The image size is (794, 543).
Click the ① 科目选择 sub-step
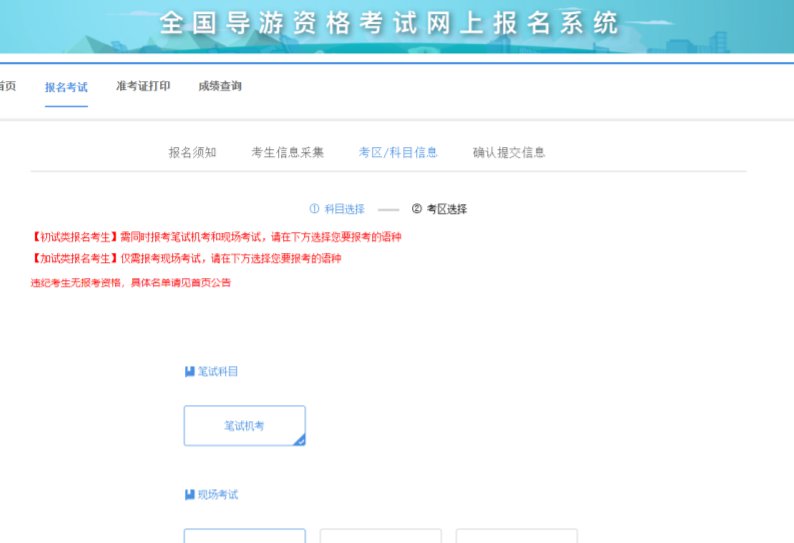[337, 209]
